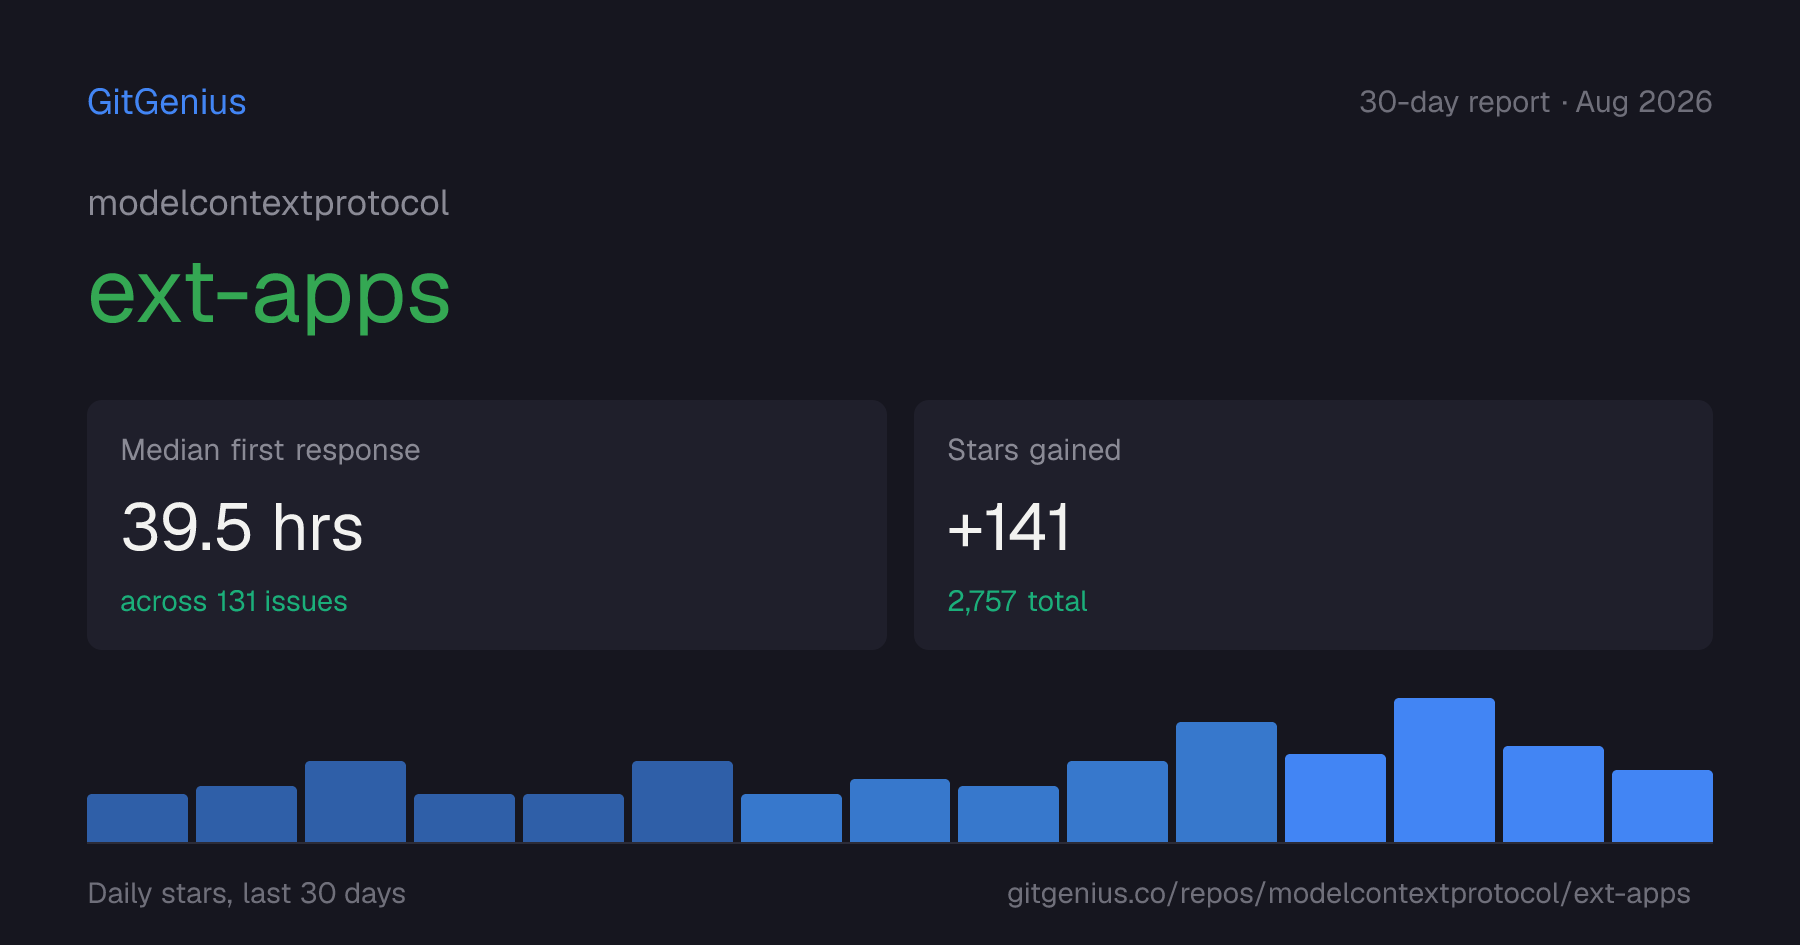This screenshot has height=945, width=1800.
Task: Click the Stars gained label
Action: pyautogui.click(x=1034, y=450)
